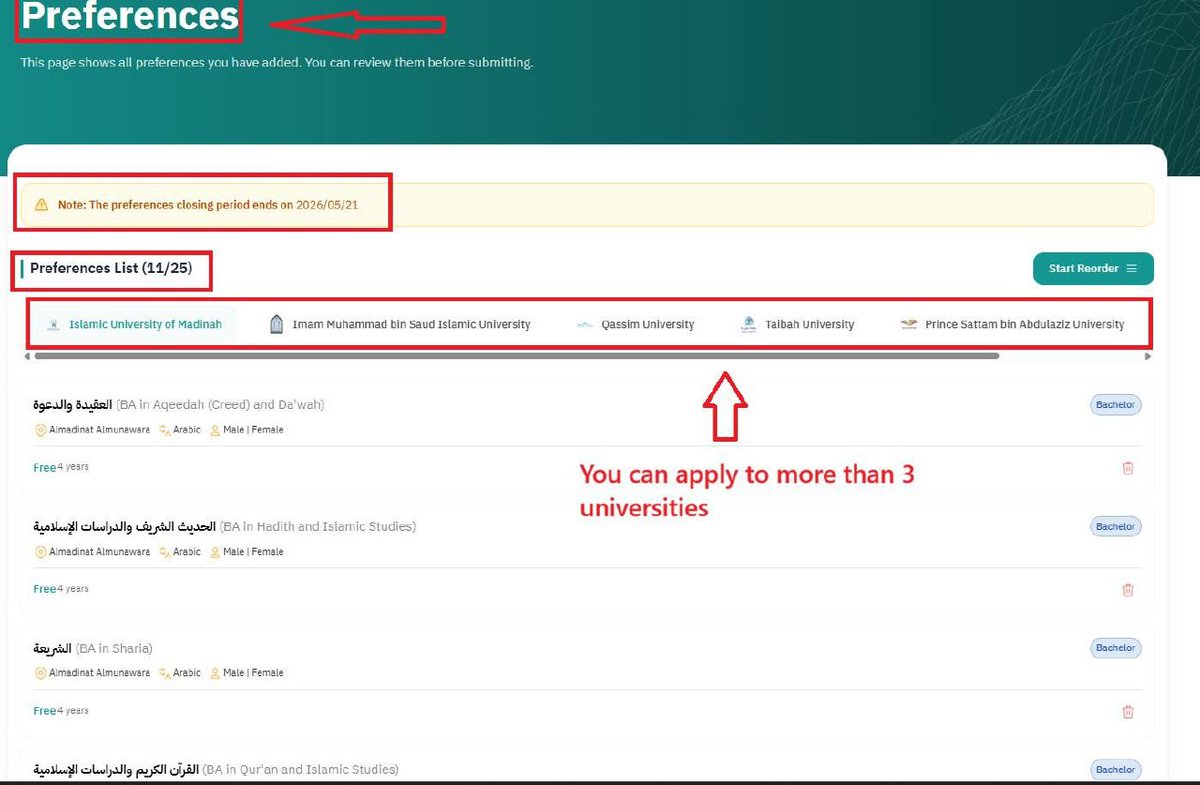1200x785 pixels.
Task: Click the right arrow of tabs scrollbar
Action: click(1148, 356)
